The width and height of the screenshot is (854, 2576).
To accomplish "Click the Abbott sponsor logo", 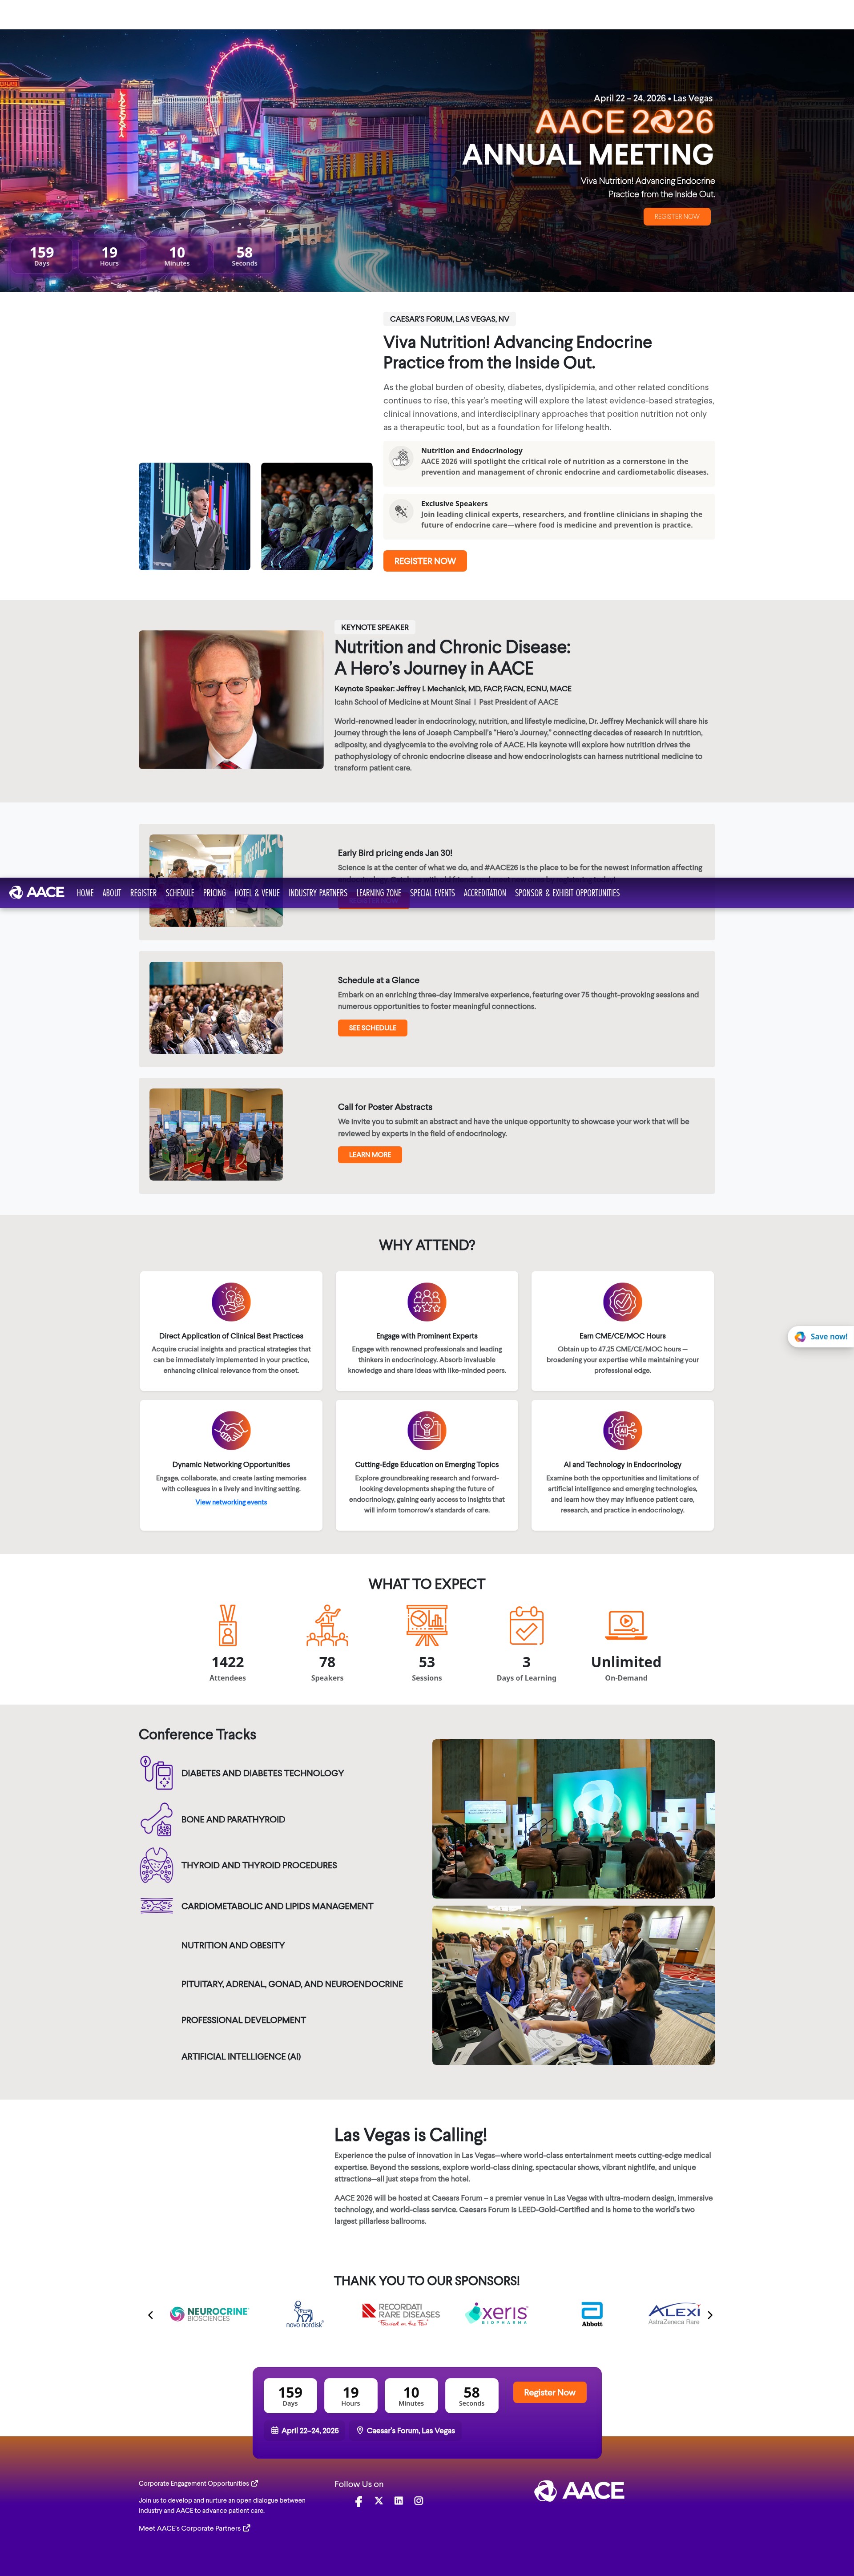I will pos(592,2314).
